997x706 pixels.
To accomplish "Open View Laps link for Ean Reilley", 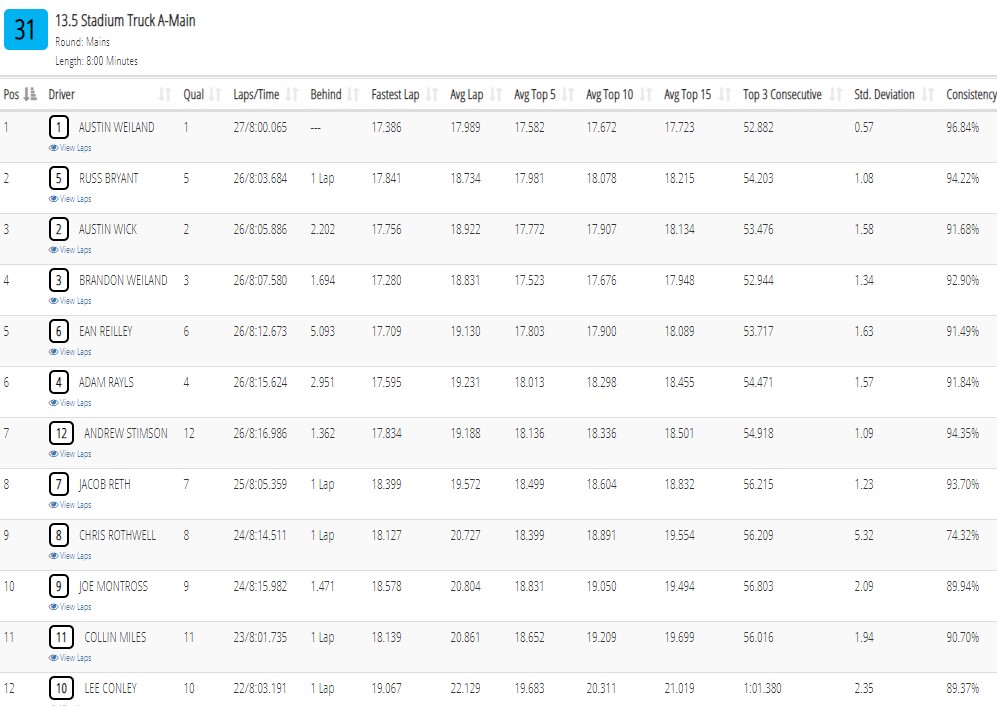I will [70, 352].
